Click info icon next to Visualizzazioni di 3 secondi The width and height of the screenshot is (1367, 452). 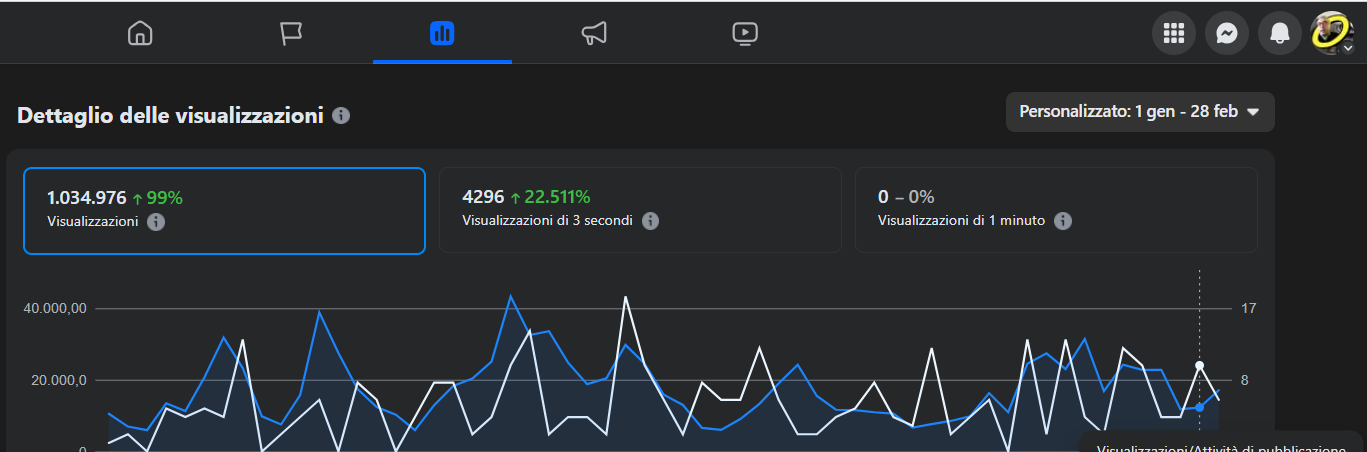pyautogui.click(x=650, y=221)
